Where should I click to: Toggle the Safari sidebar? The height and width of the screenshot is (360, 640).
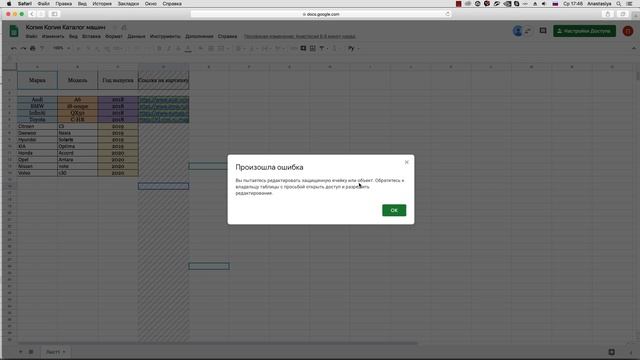pyautogui.click(x=54, y=14)
